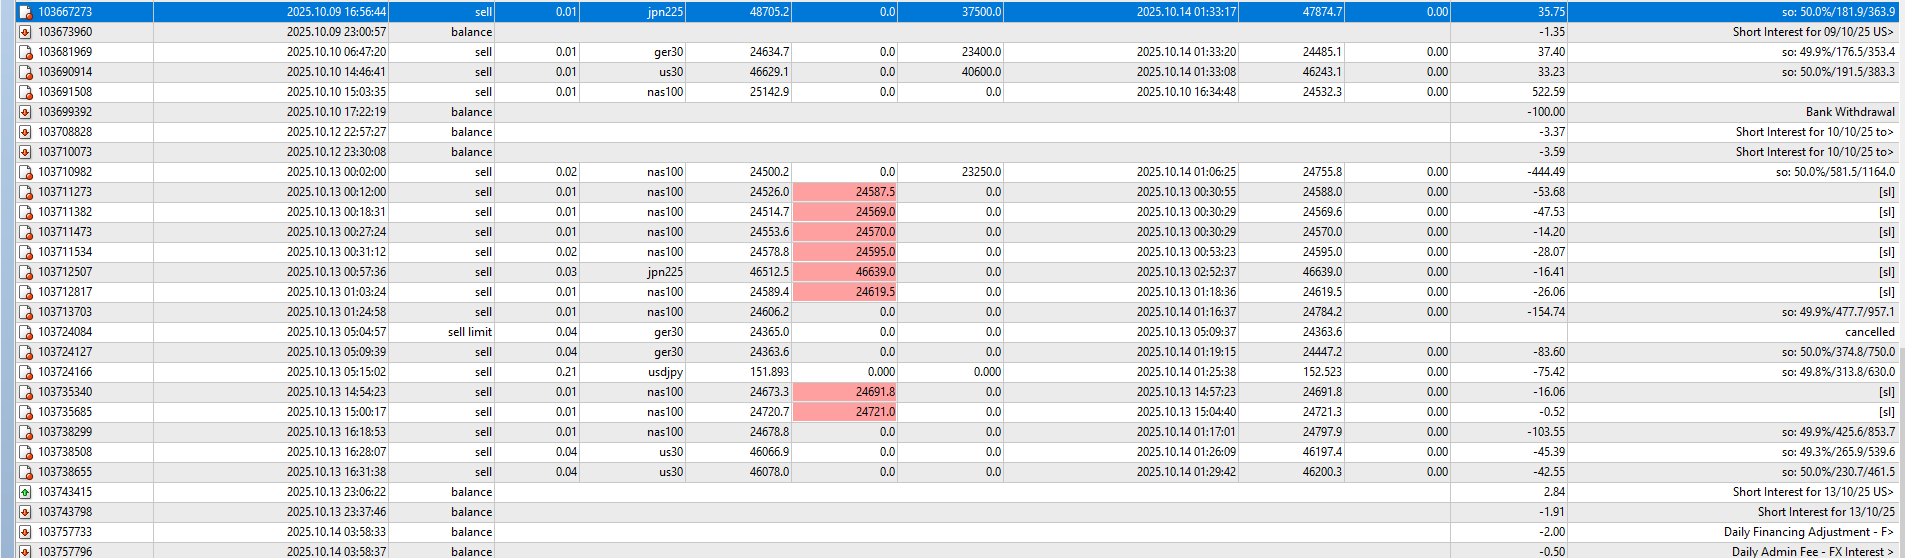Click the order icon beside 103724166
The width and height of the screenshot is (1905, 558).
pos(25,372)
